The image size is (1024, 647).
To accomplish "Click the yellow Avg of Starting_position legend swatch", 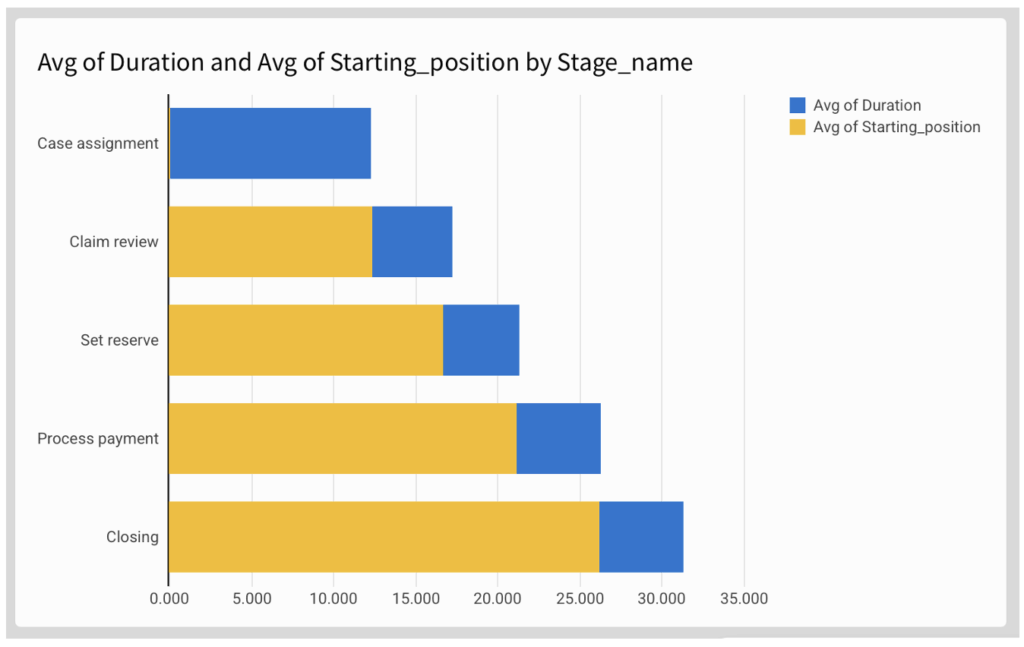I will (797, 127).
